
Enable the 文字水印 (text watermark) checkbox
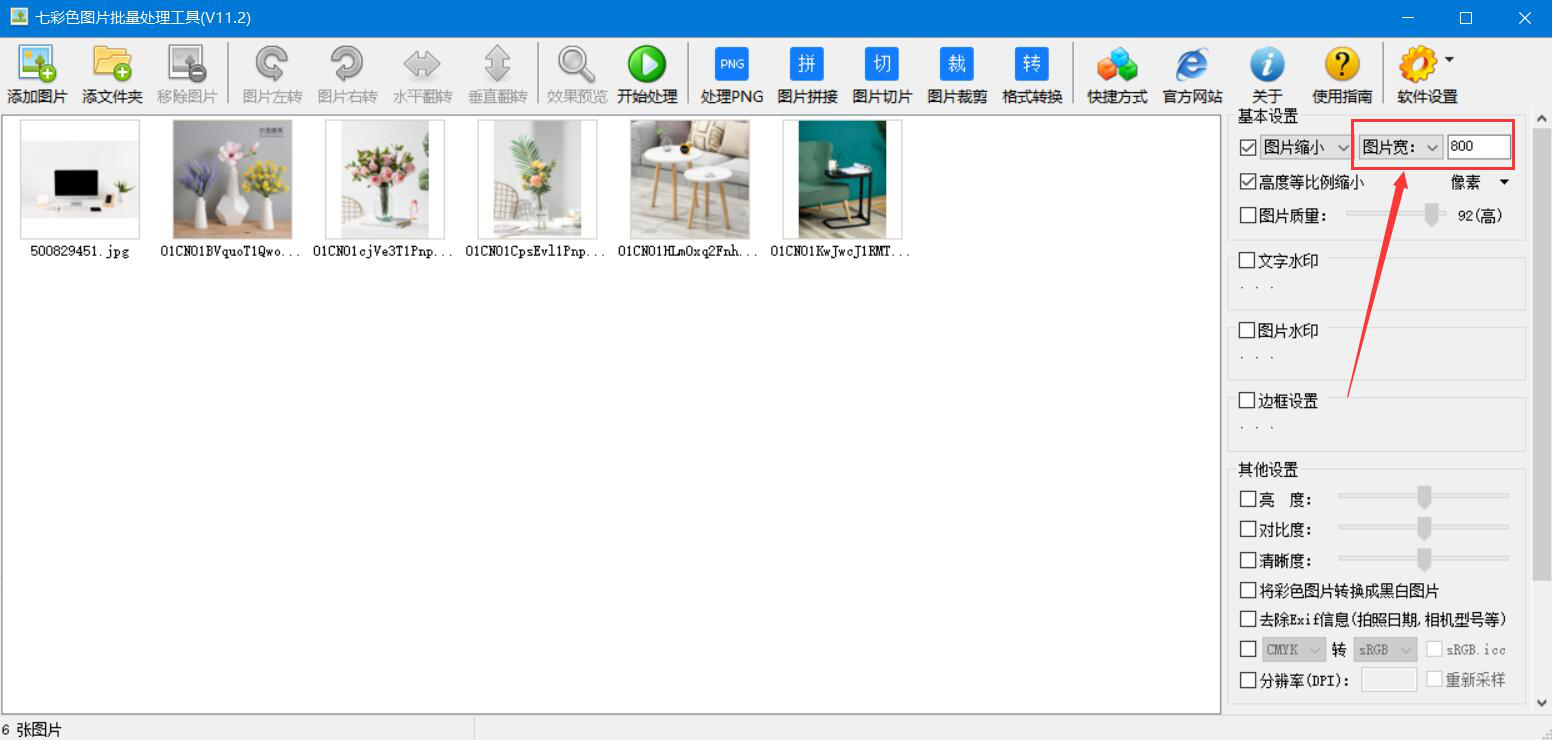tap(1247, 260)
